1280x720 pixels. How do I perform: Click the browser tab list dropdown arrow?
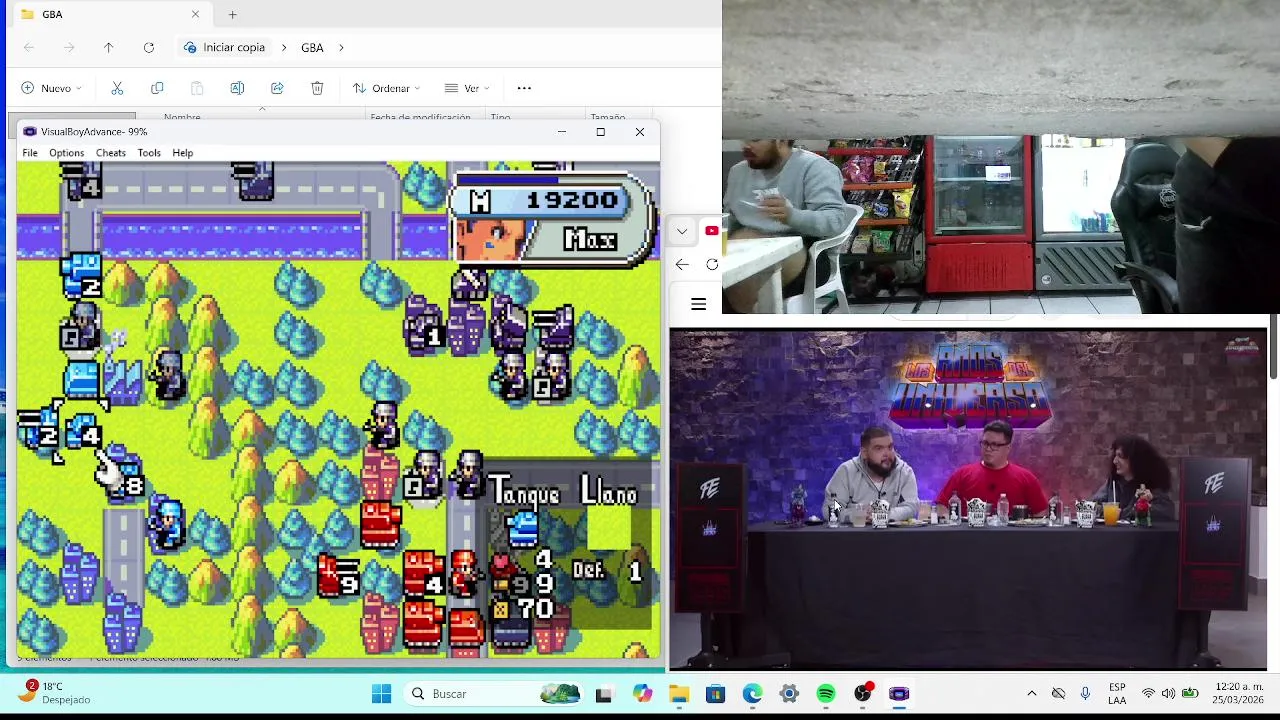point(682,231)
